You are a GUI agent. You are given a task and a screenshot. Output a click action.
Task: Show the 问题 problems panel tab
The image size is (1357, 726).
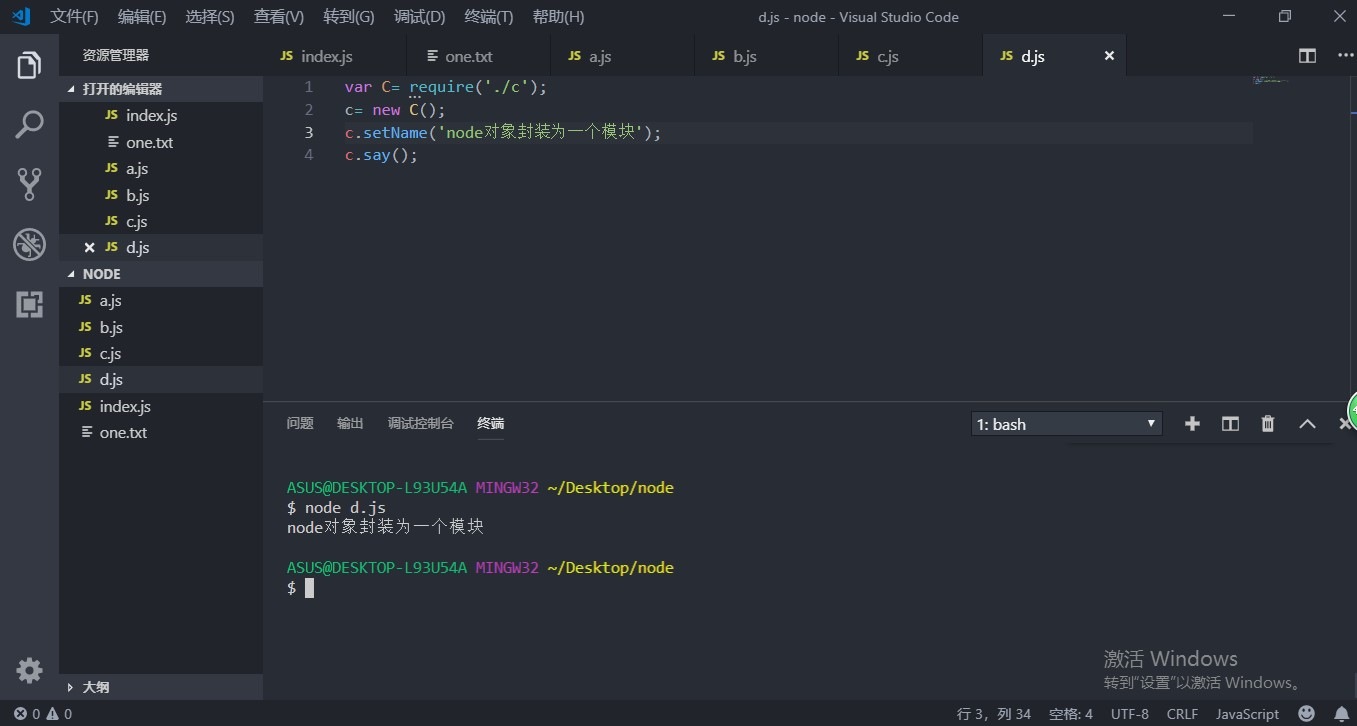300,424
